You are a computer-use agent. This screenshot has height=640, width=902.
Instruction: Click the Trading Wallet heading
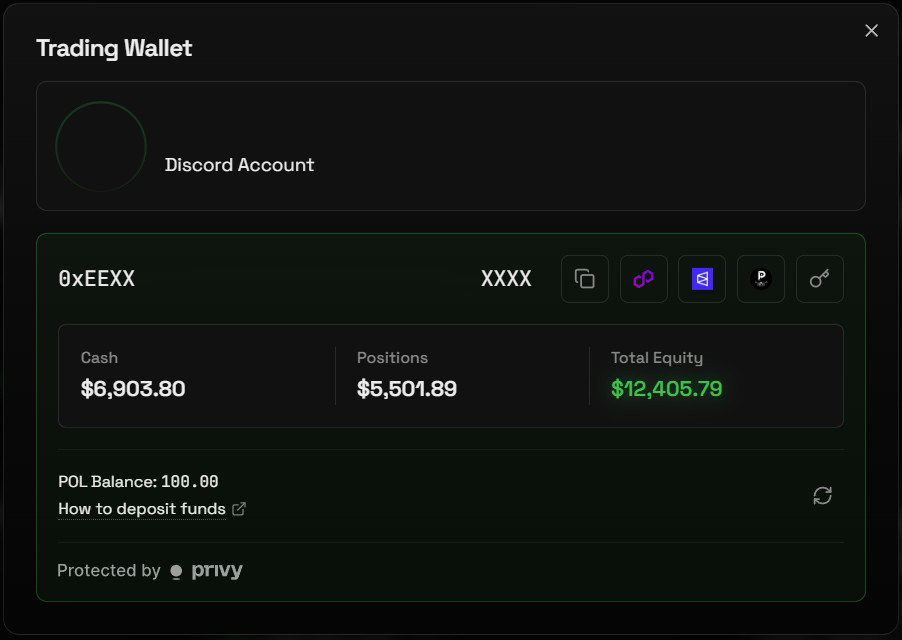point(114,48)
